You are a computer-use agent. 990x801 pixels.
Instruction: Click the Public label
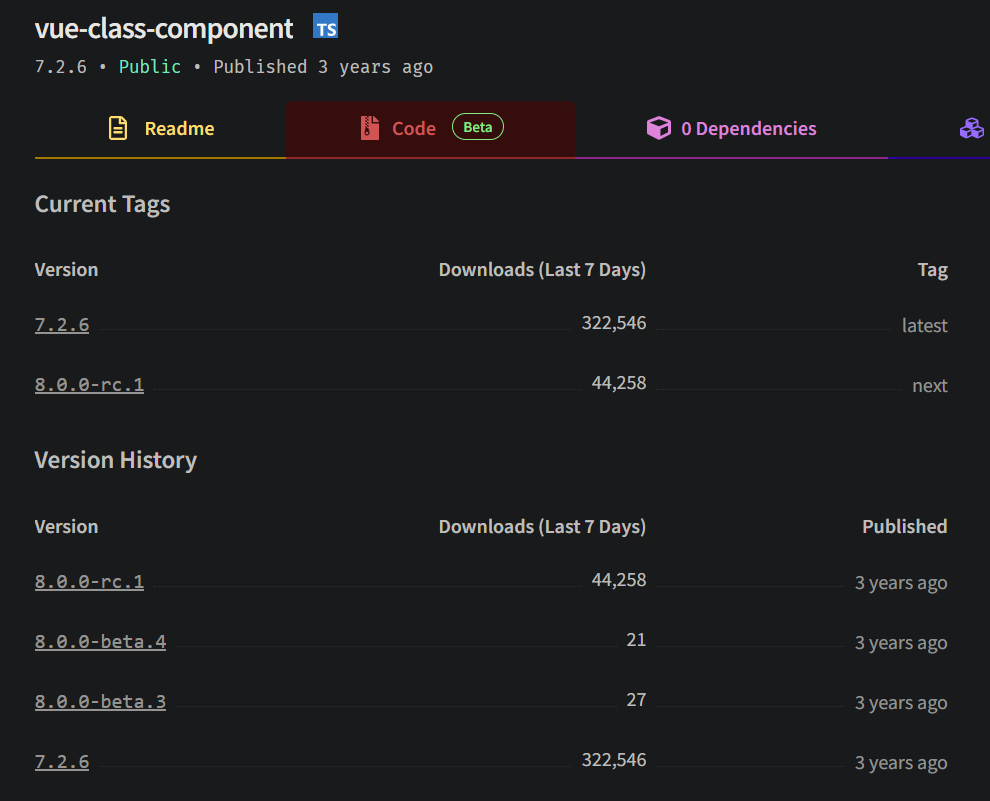tap(150, 67)
